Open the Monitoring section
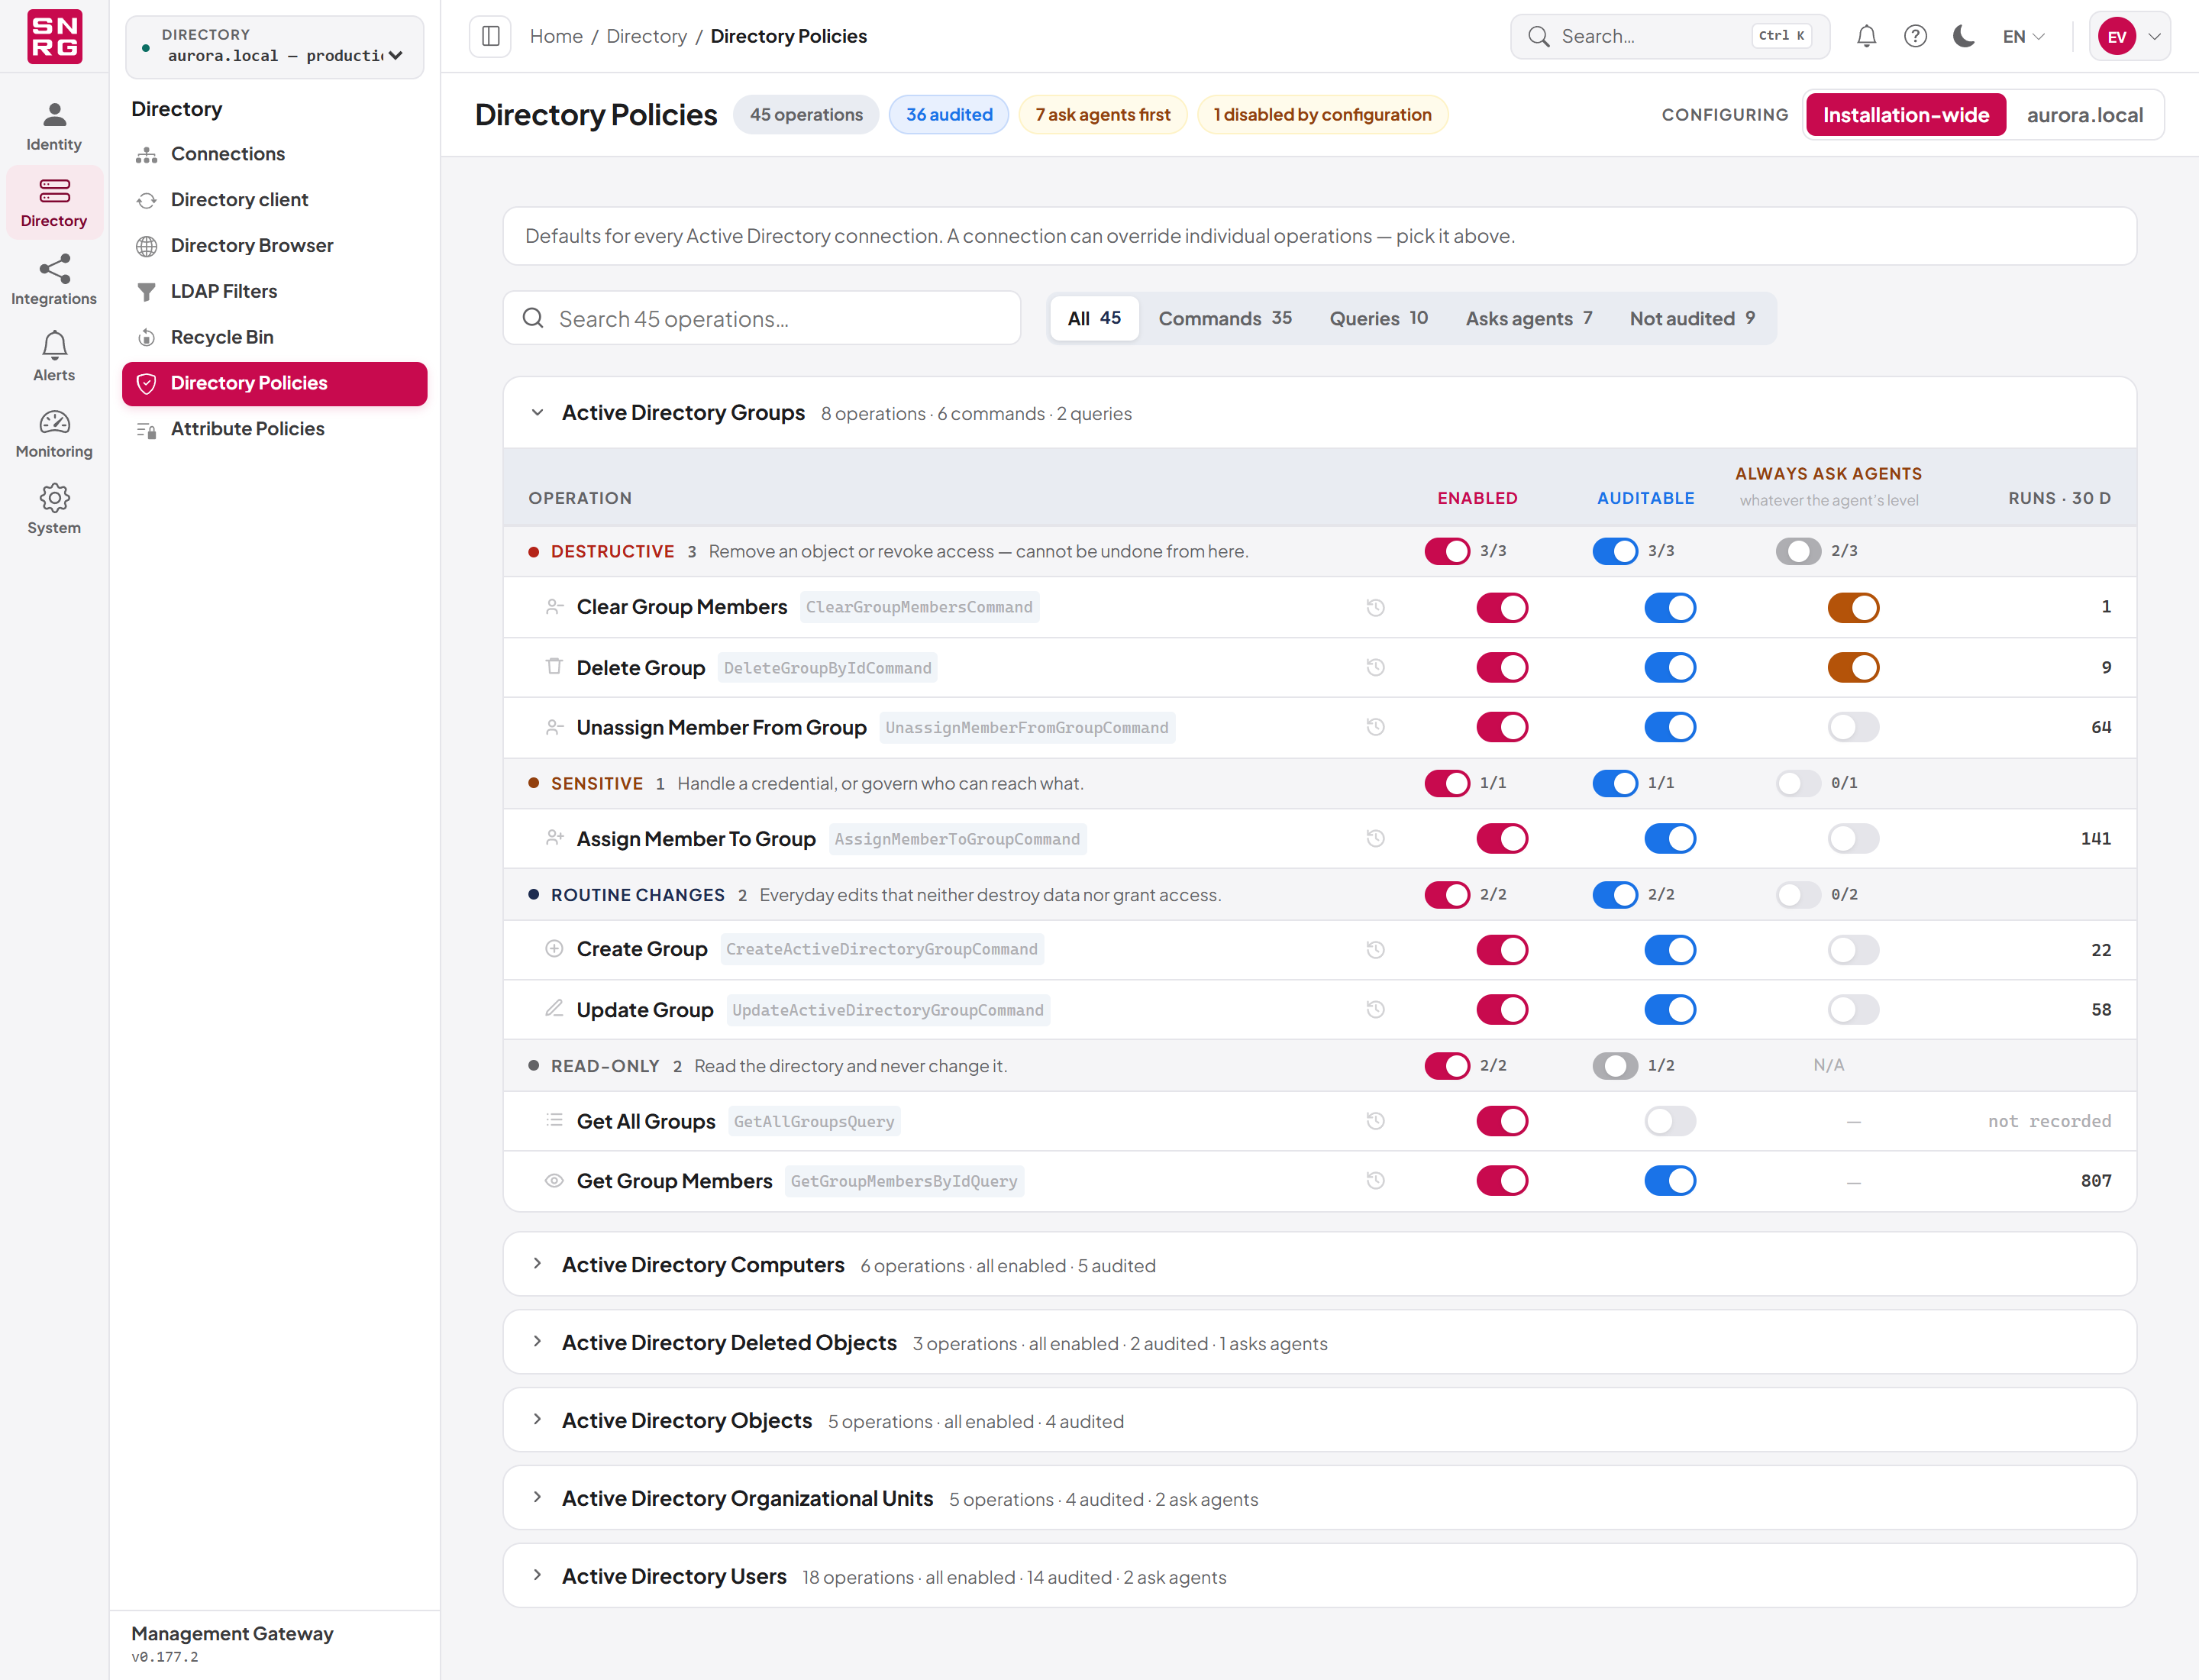2199x1680 pixels. click(x=54, y=434)
